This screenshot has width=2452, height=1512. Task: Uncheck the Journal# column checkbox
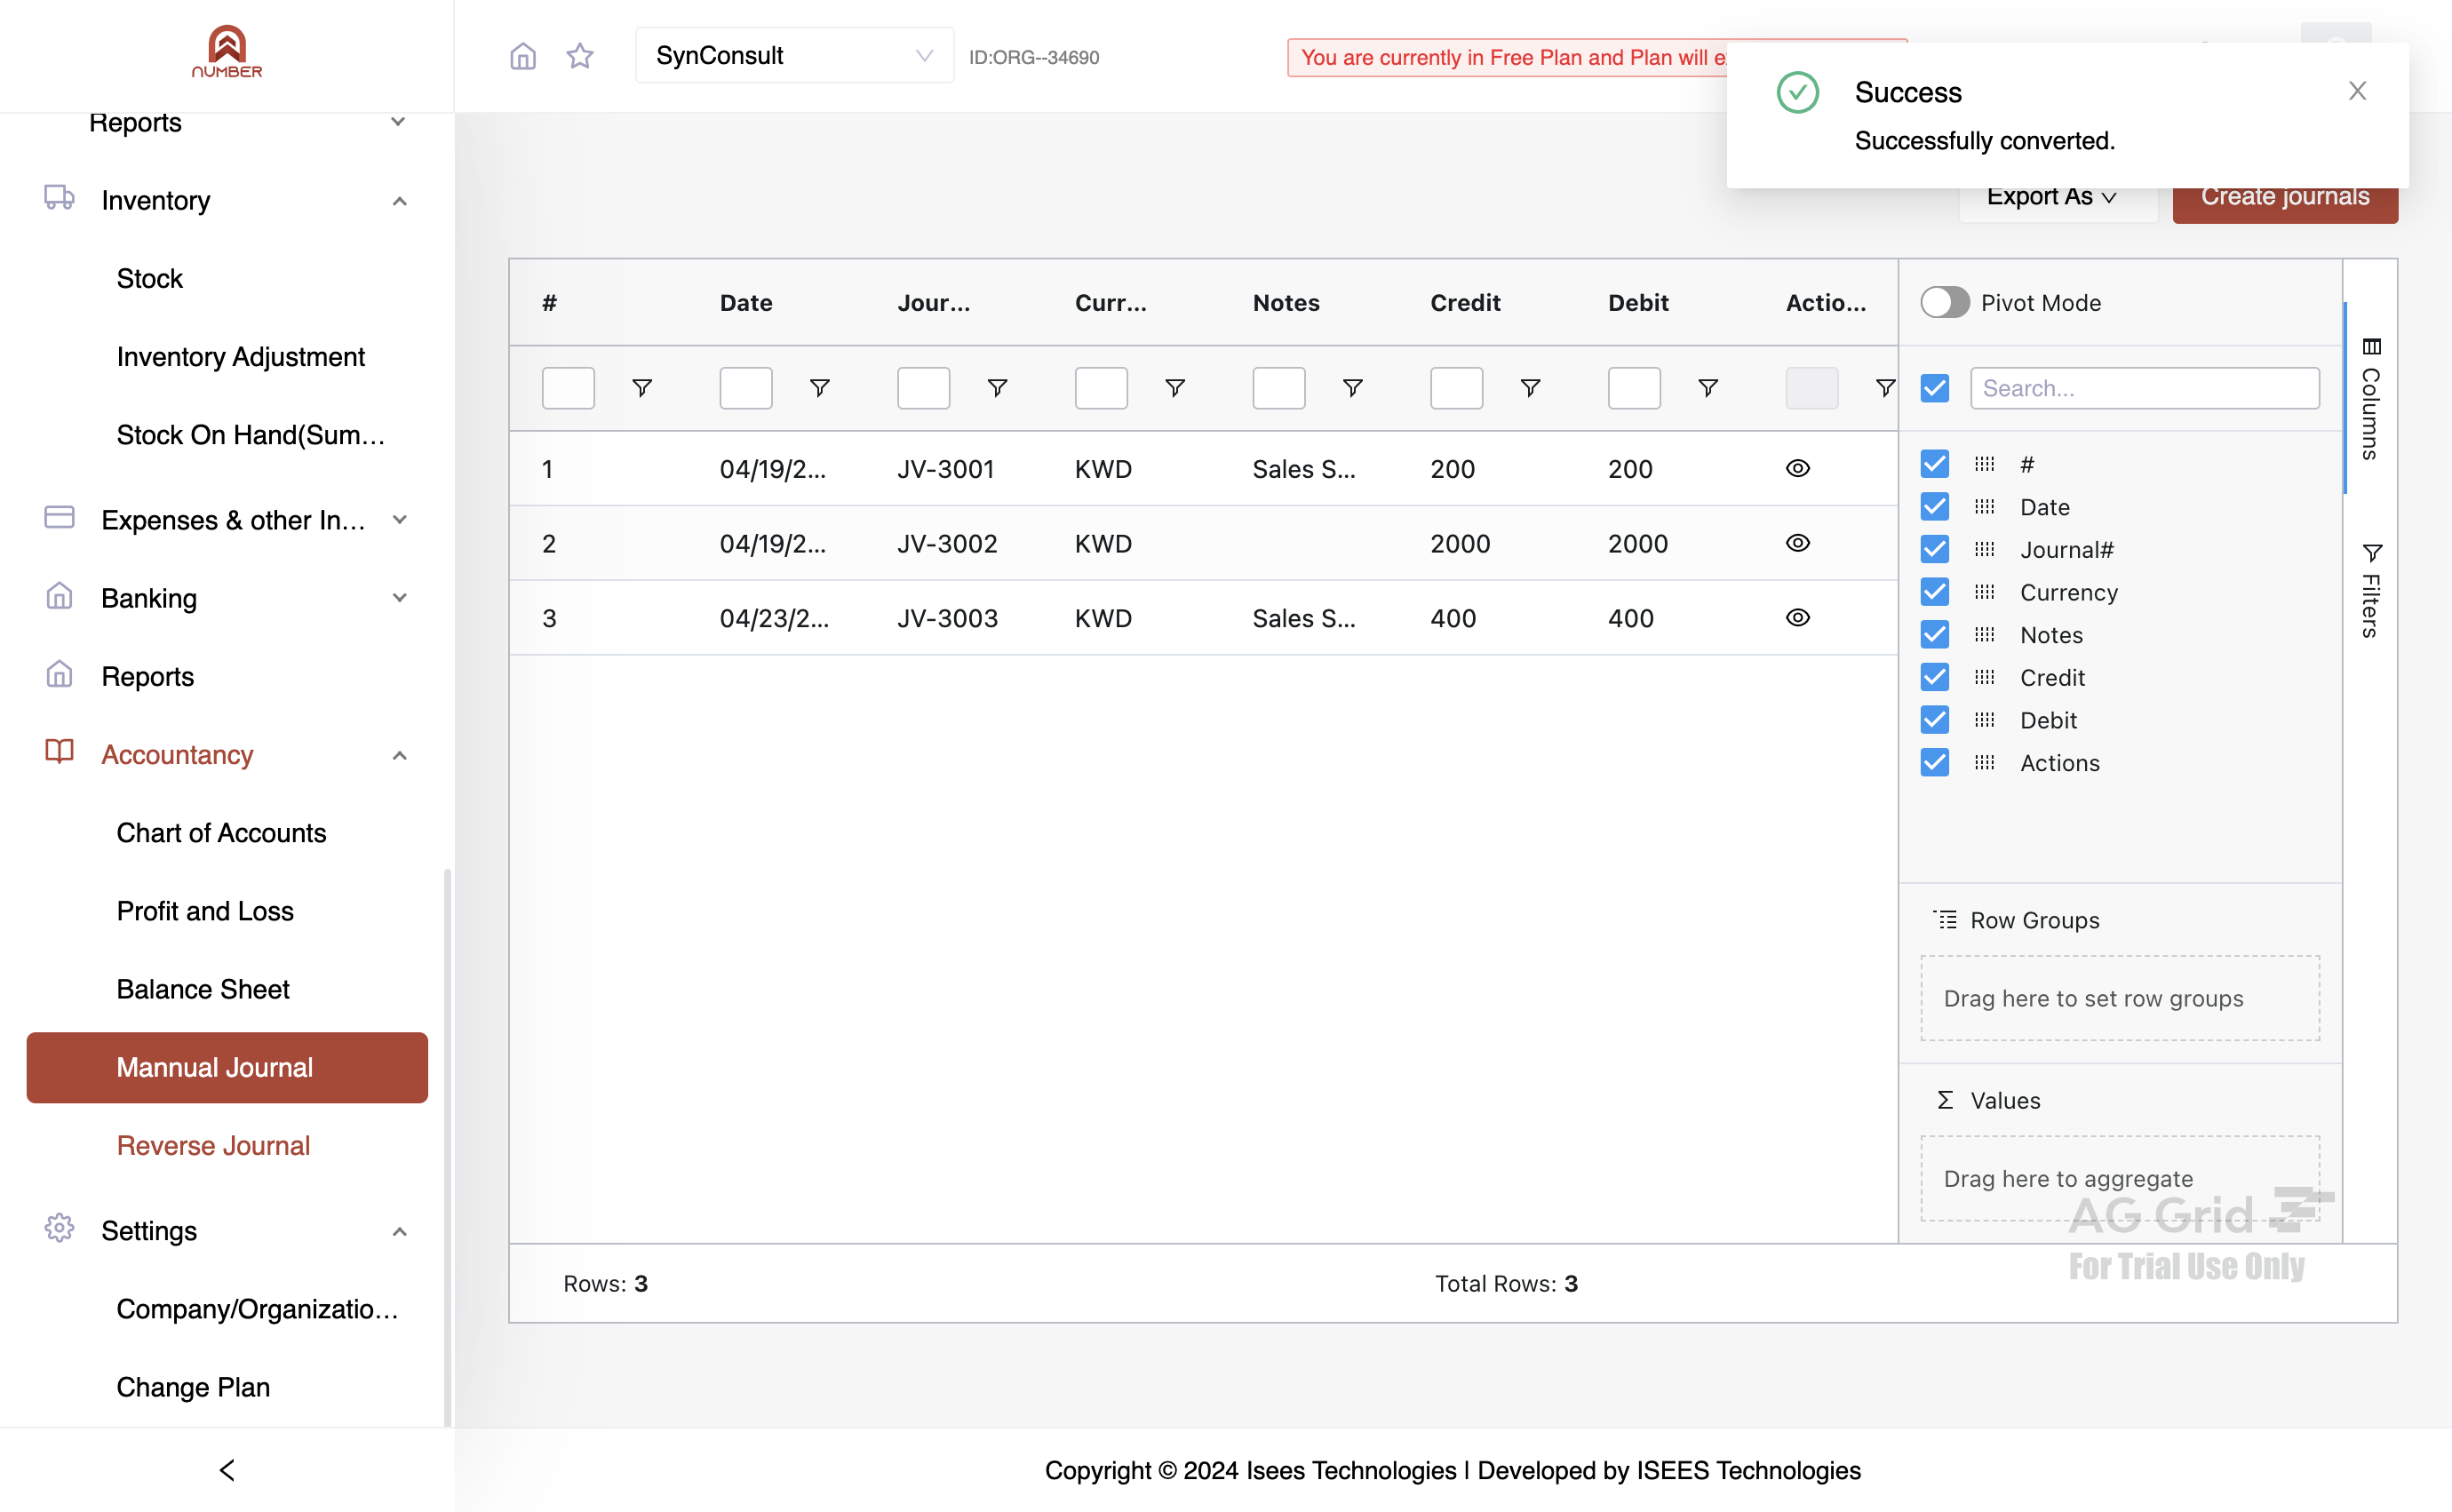(1935, 550)
